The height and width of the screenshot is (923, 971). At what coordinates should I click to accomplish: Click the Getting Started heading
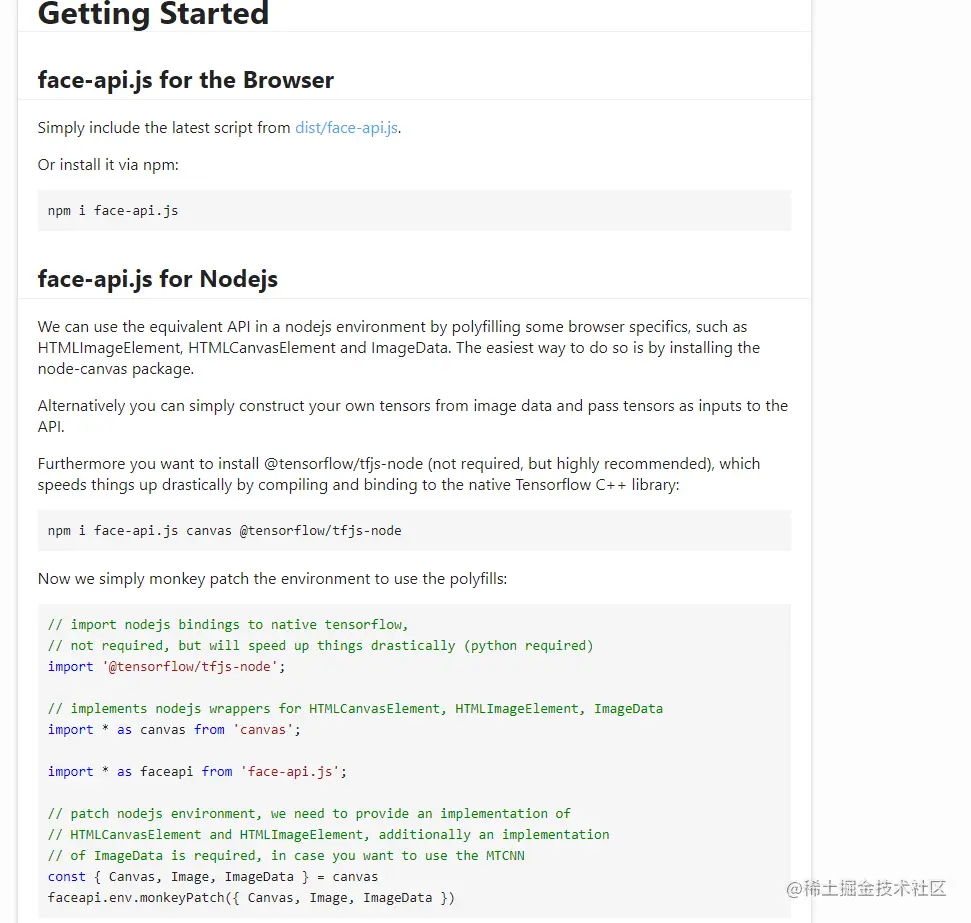click(x=154, y=14)
